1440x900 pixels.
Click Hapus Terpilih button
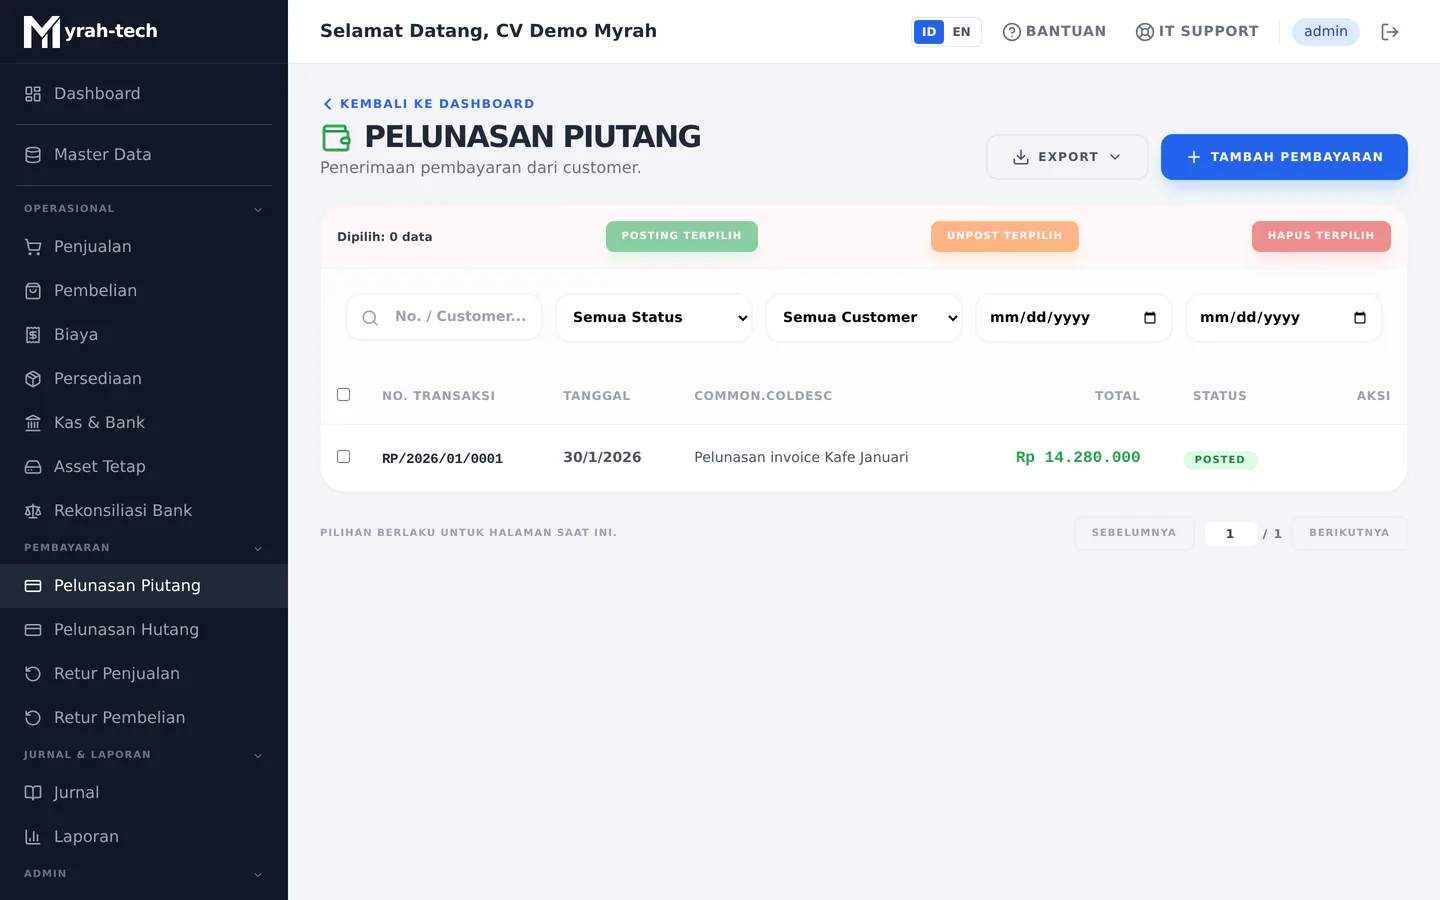pyautogui.click(x=1321, y=236)
